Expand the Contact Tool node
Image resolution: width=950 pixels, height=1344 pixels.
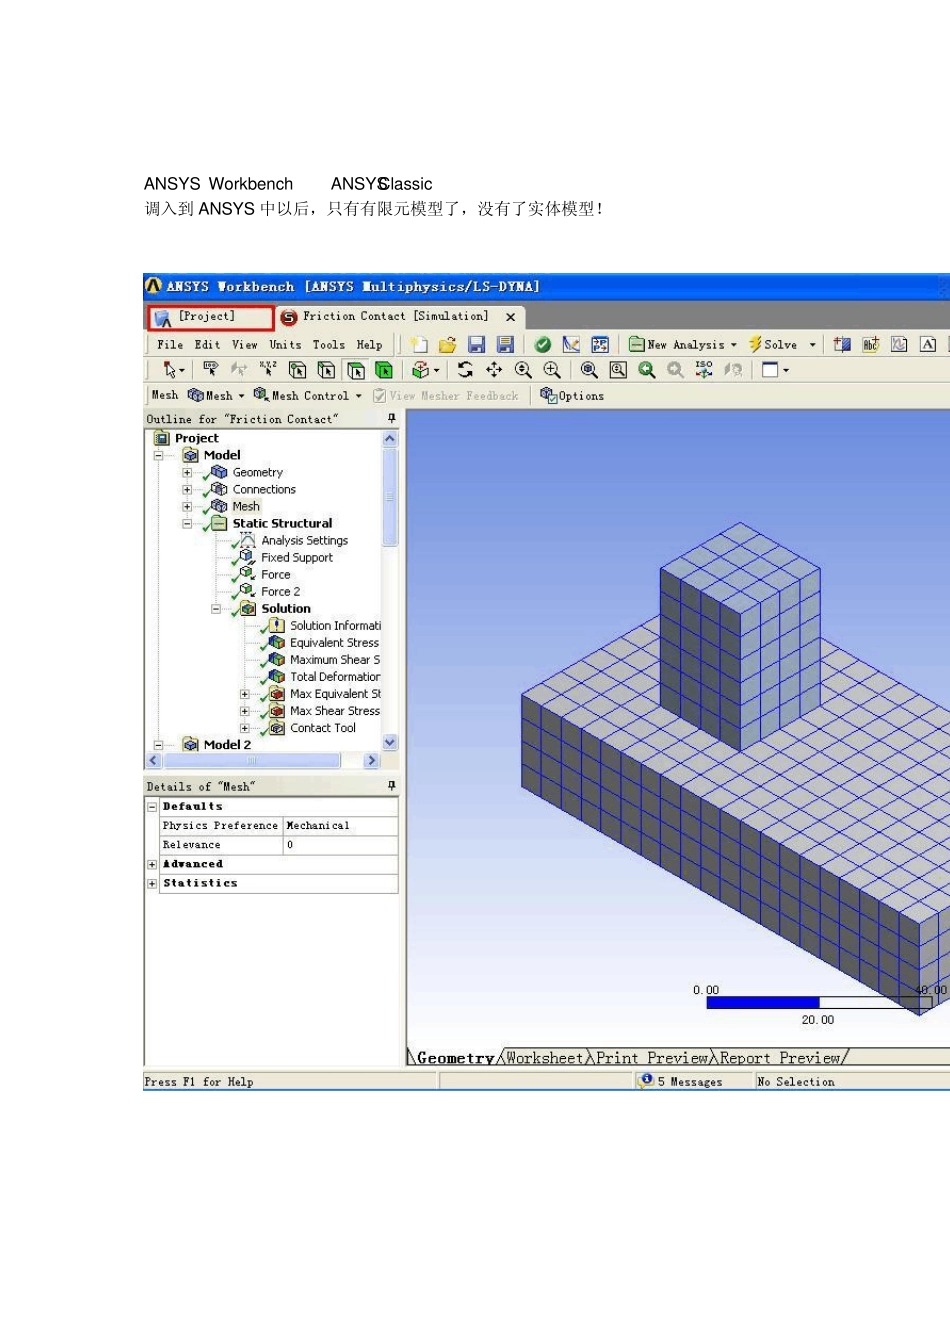click(x=245, y=728)
